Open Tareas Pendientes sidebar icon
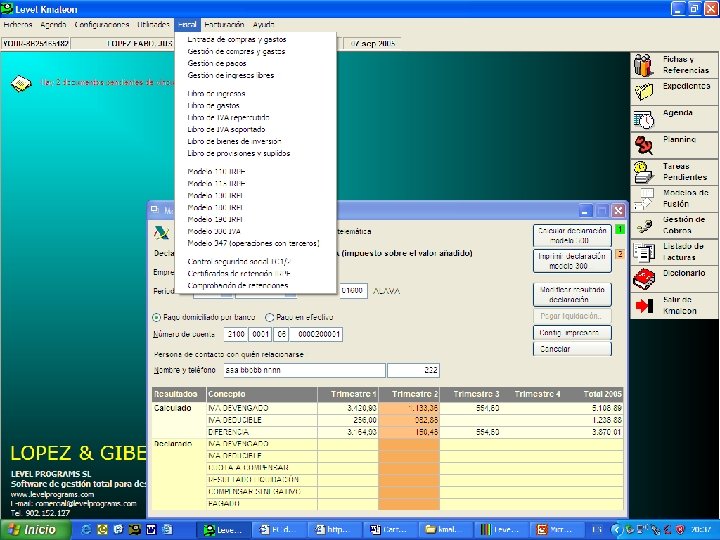Viewport: 720px width, 540px height. (643, 172)
